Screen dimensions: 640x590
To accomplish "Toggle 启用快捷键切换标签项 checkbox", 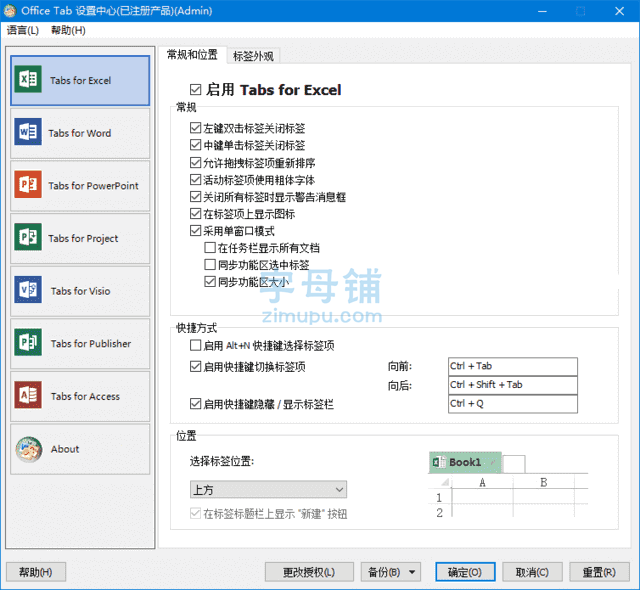I will pyautogui.click(x=196, y=366).
